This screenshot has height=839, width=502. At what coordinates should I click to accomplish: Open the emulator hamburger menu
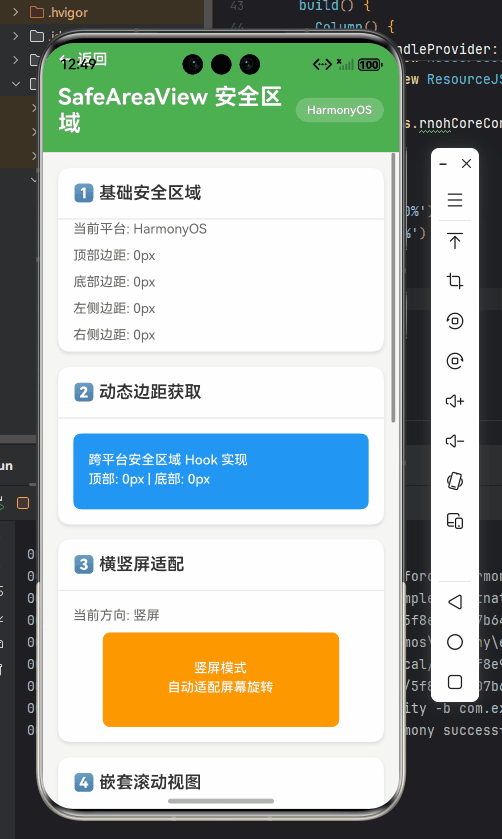coord(455,200)
